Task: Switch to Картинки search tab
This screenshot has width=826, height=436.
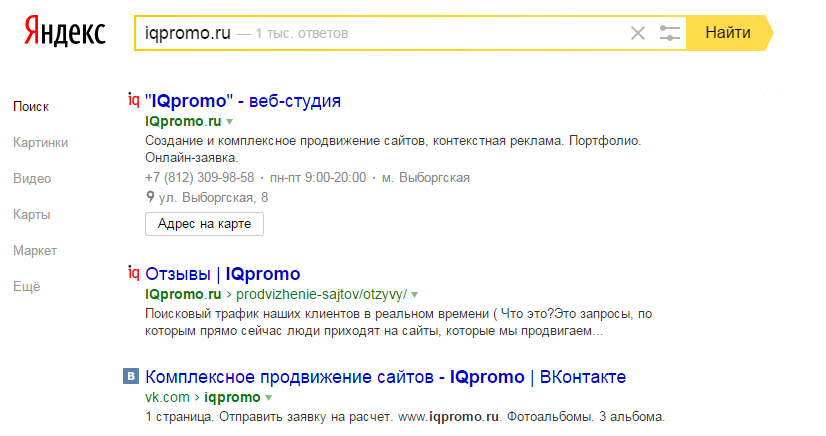Action: [41, 143]
